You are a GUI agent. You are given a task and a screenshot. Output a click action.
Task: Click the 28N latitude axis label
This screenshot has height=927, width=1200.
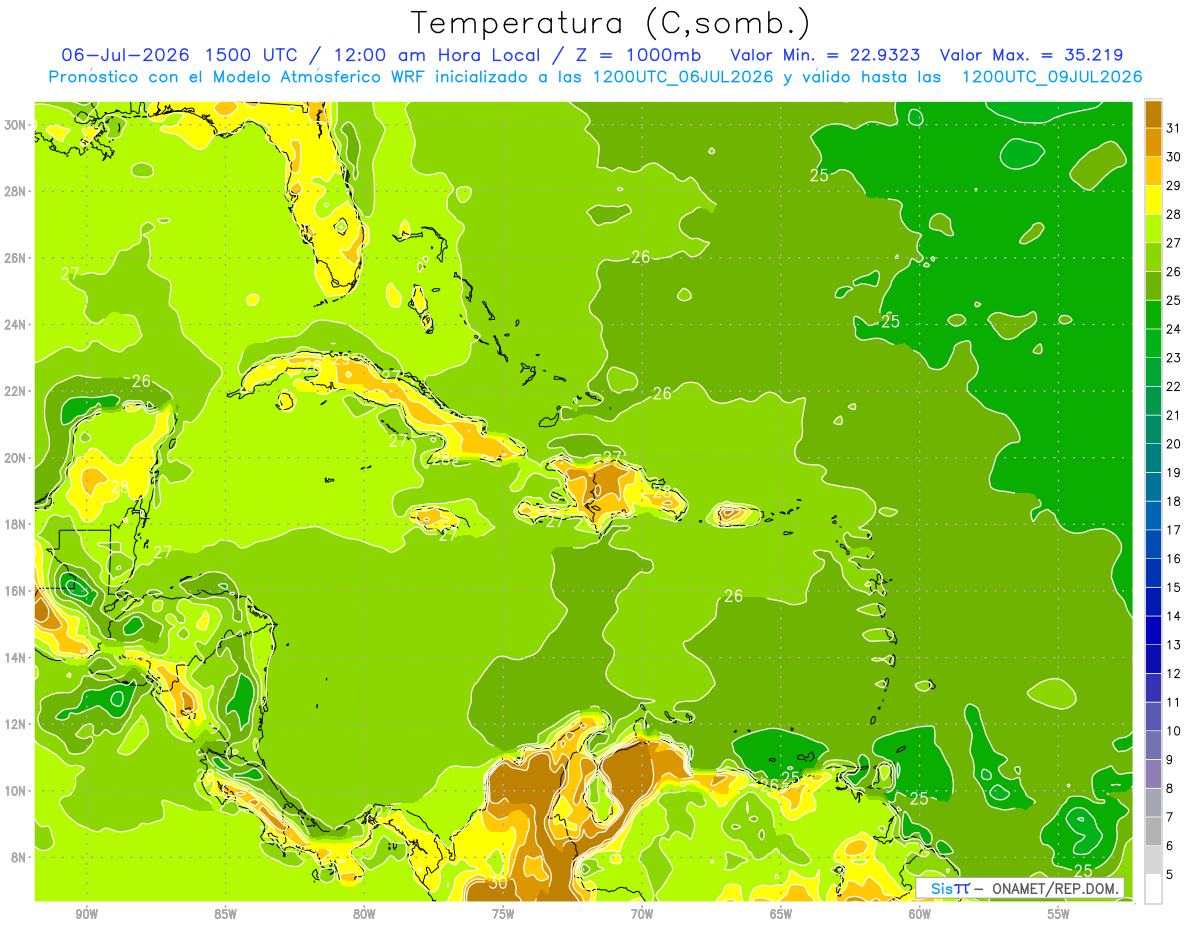click(x=17, y=191)
